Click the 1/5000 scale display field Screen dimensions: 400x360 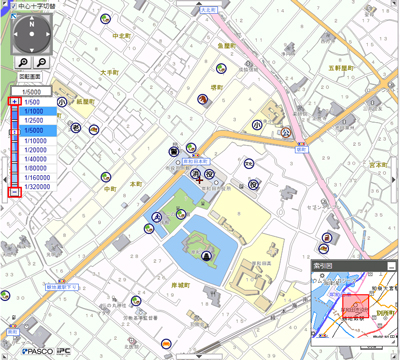(x=32, y=91)
